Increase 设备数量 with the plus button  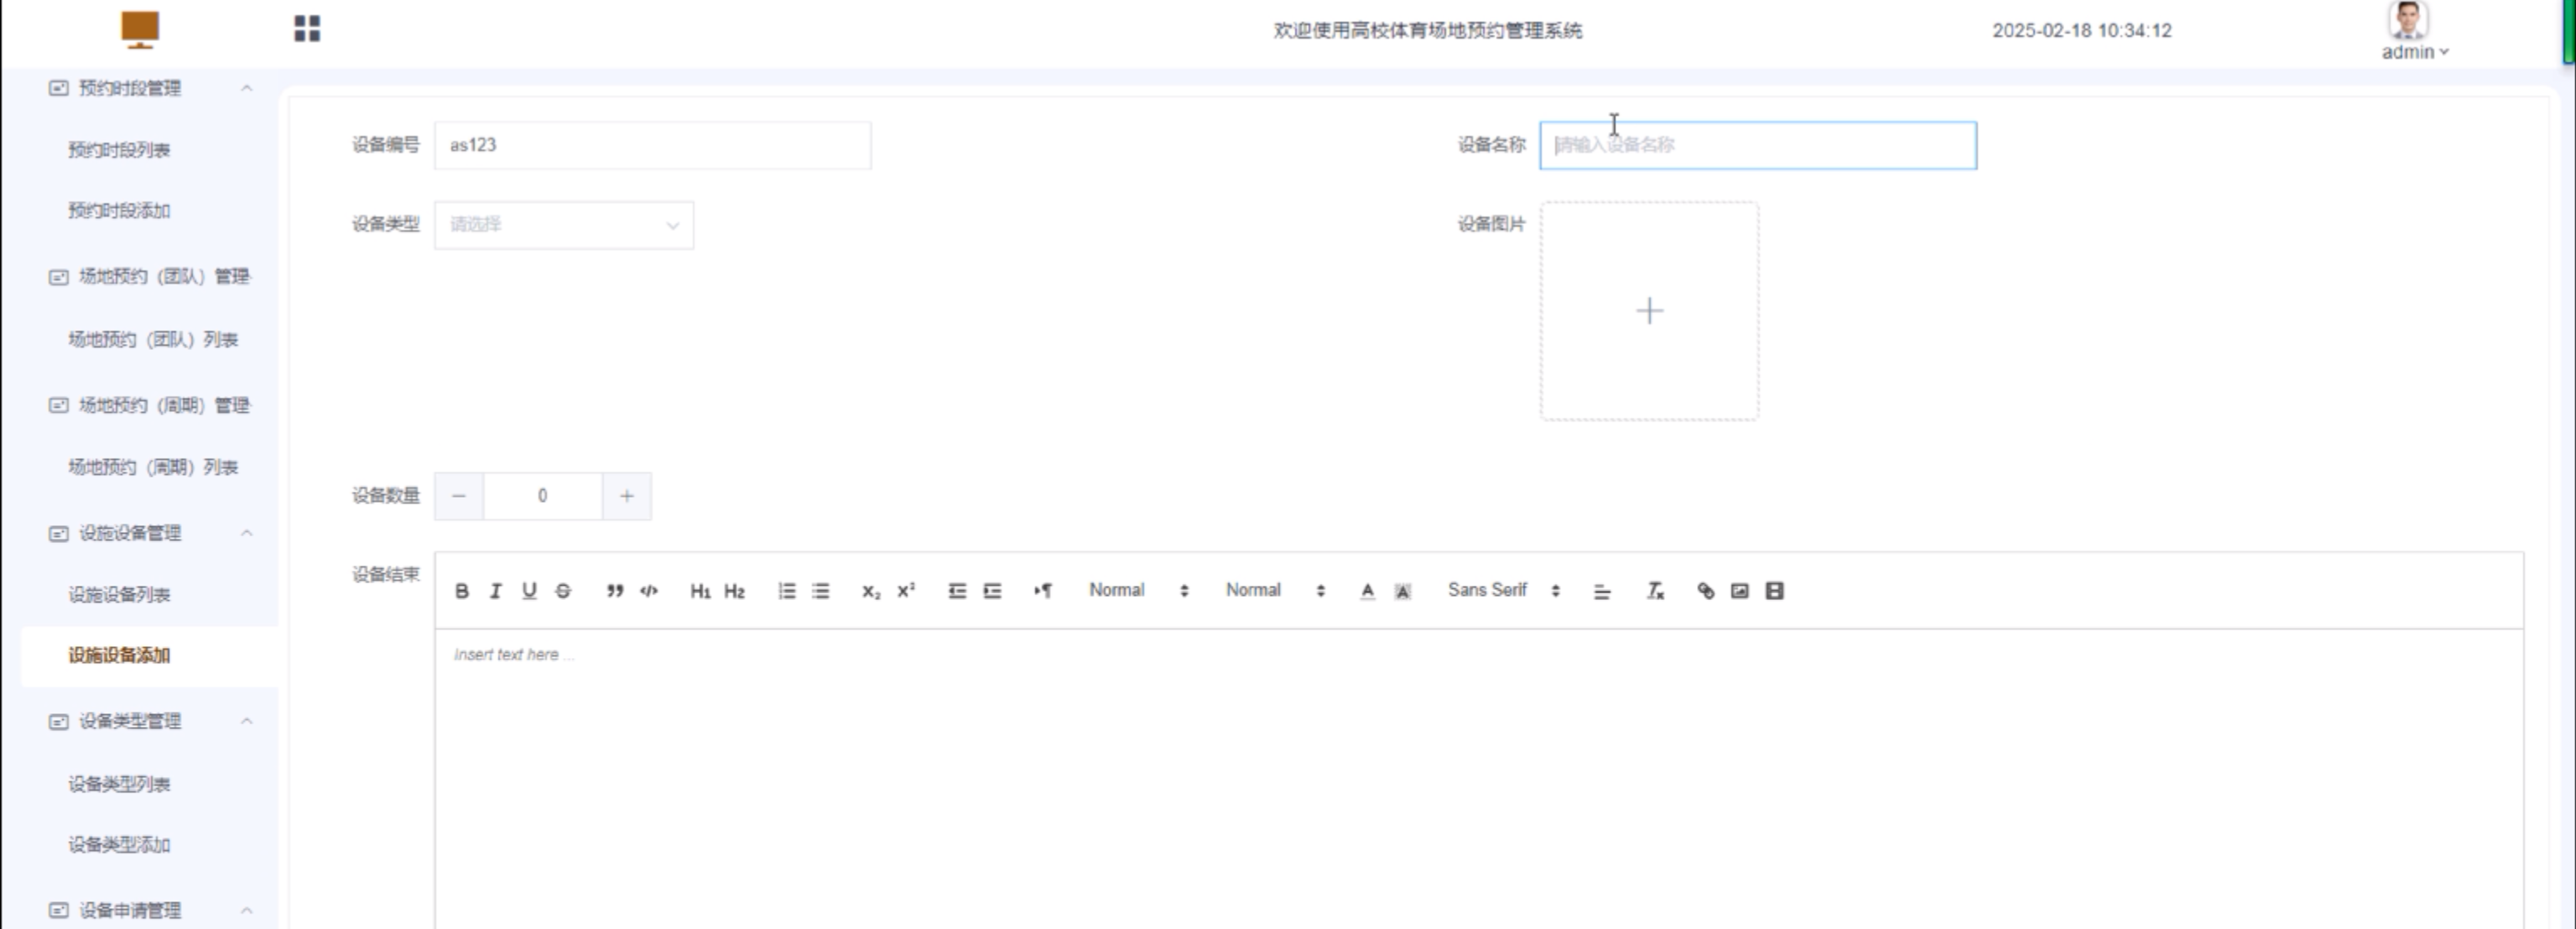click(626, 496)
